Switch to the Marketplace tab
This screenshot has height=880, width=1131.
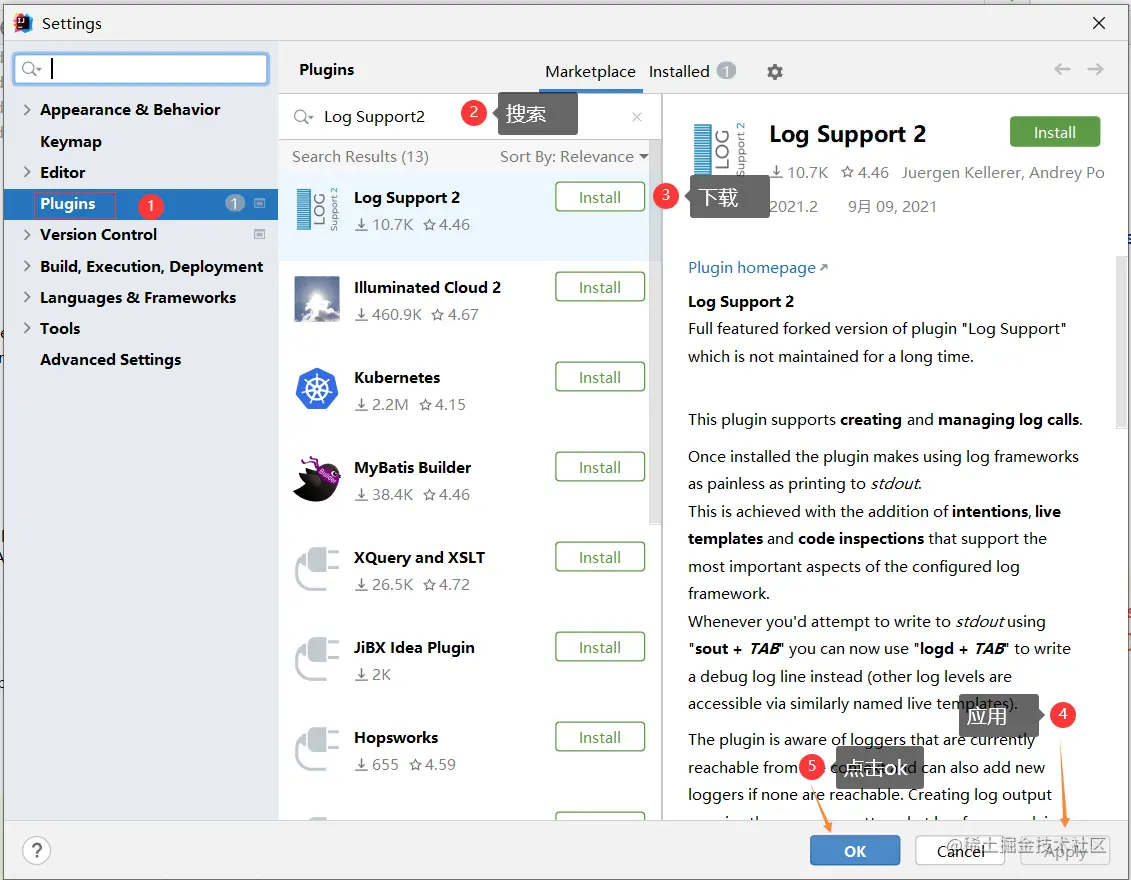coord(590,71)
